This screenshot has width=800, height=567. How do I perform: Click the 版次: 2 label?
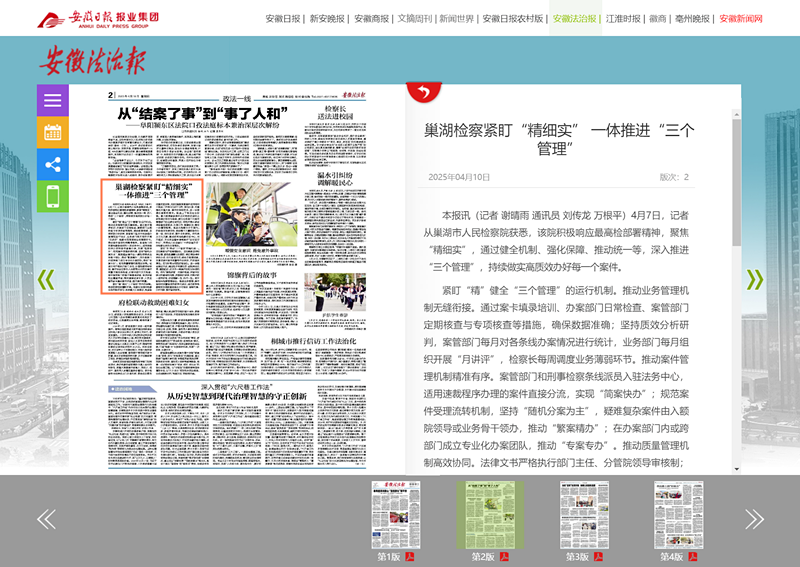click(x=674, y=177)
